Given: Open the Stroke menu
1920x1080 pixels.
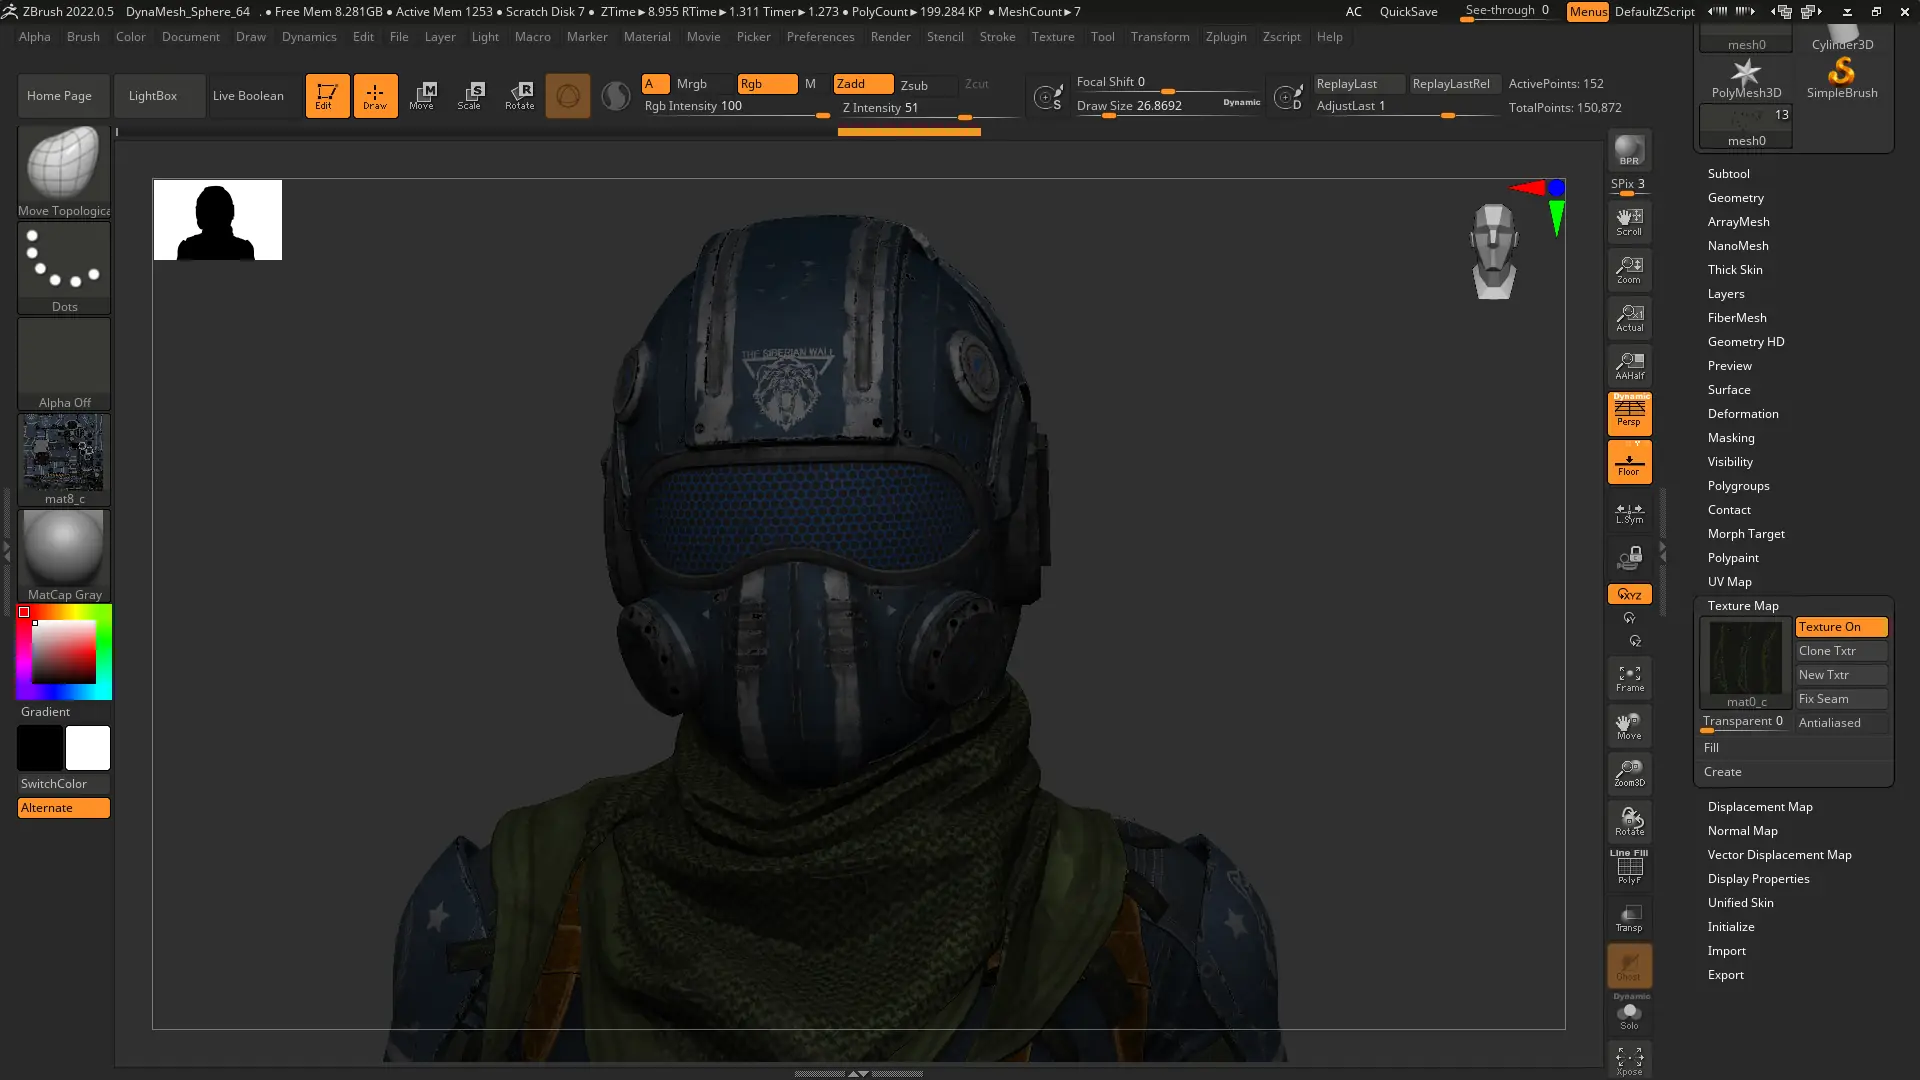Looking at the screenshot, I should (996, 37).
